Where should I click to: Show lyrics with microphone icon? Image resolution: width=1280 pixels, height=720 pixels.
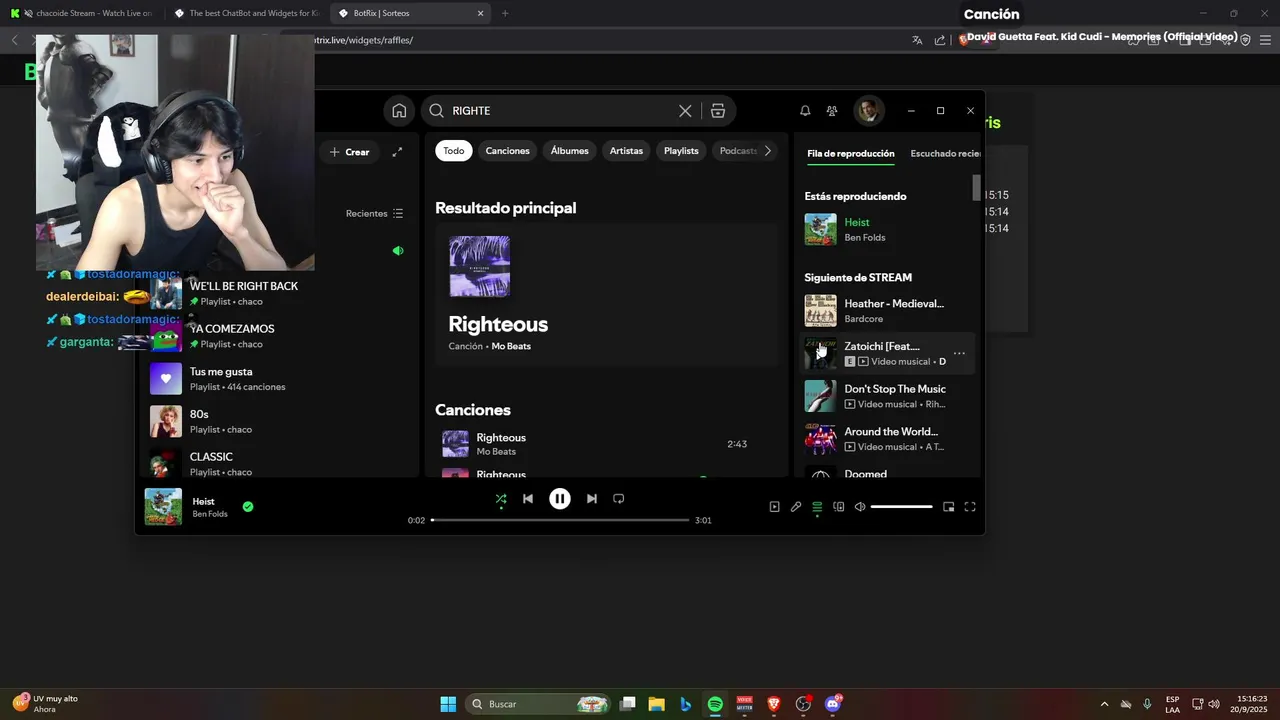click(796, 507)
